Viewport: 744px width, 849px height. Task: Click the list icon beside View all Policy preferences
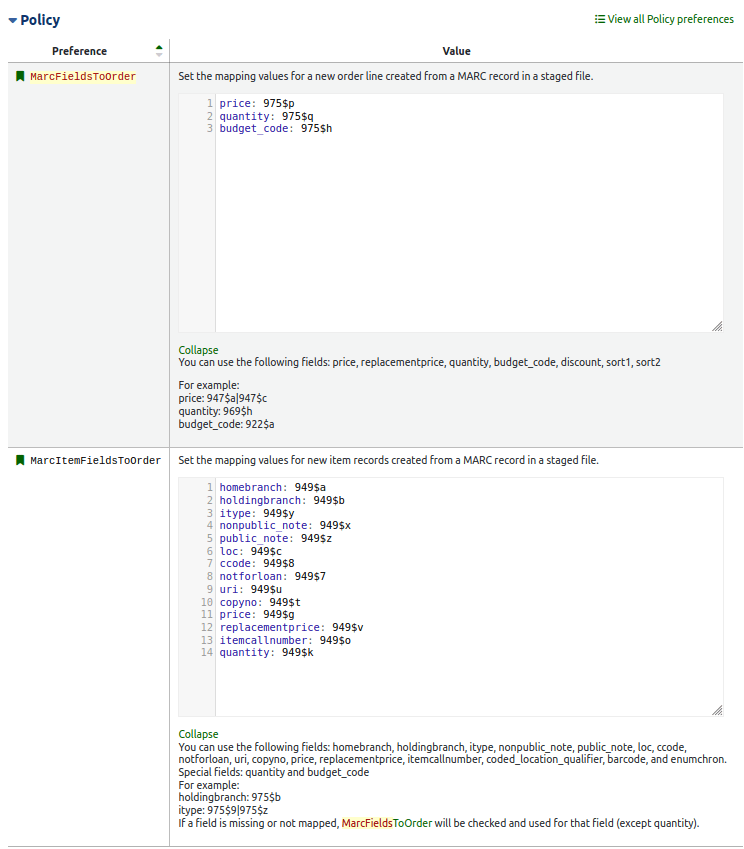click(x=599, y=19)
